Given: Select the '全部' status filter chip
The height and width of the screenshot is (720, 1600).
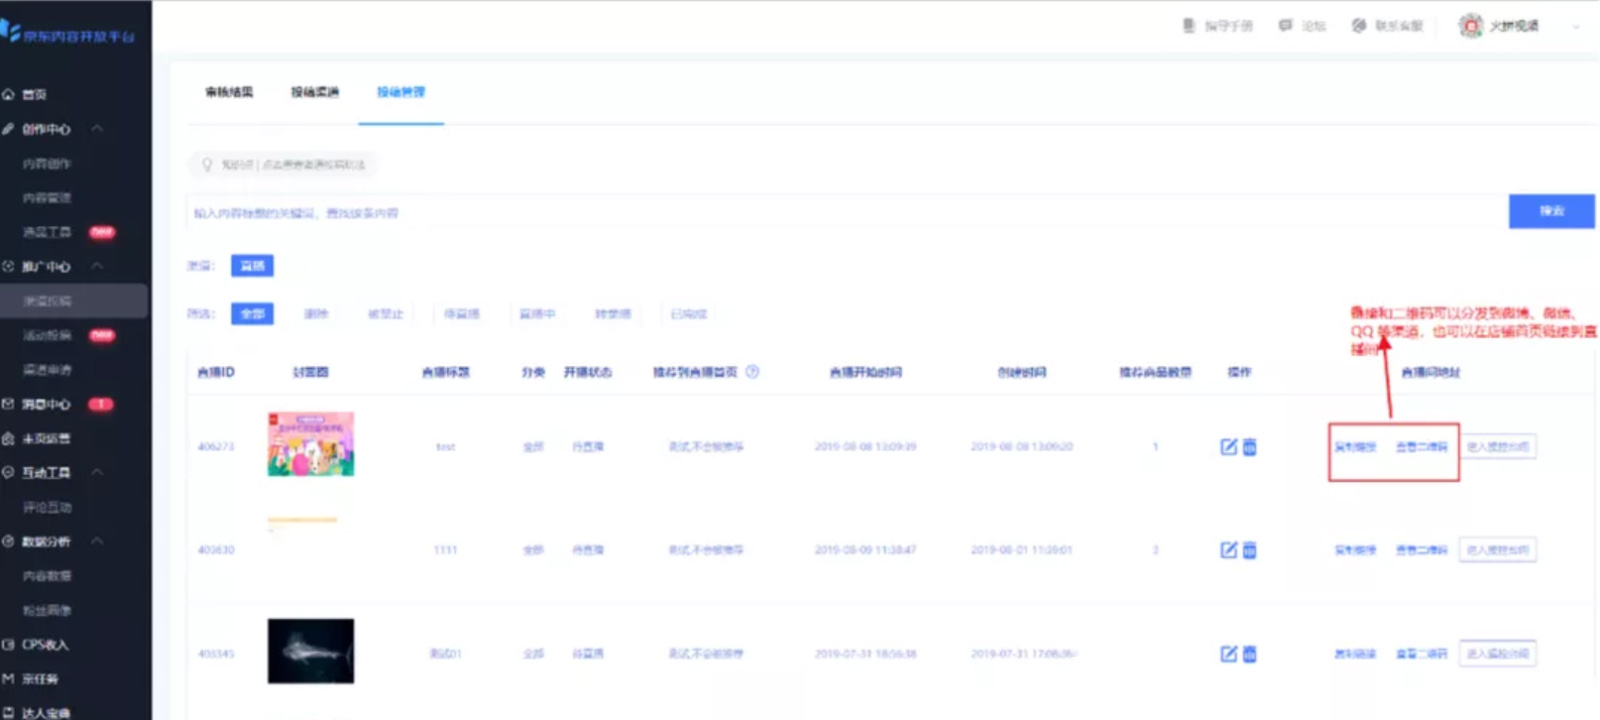Looking at the screenshot, I should tap(252, 314).
